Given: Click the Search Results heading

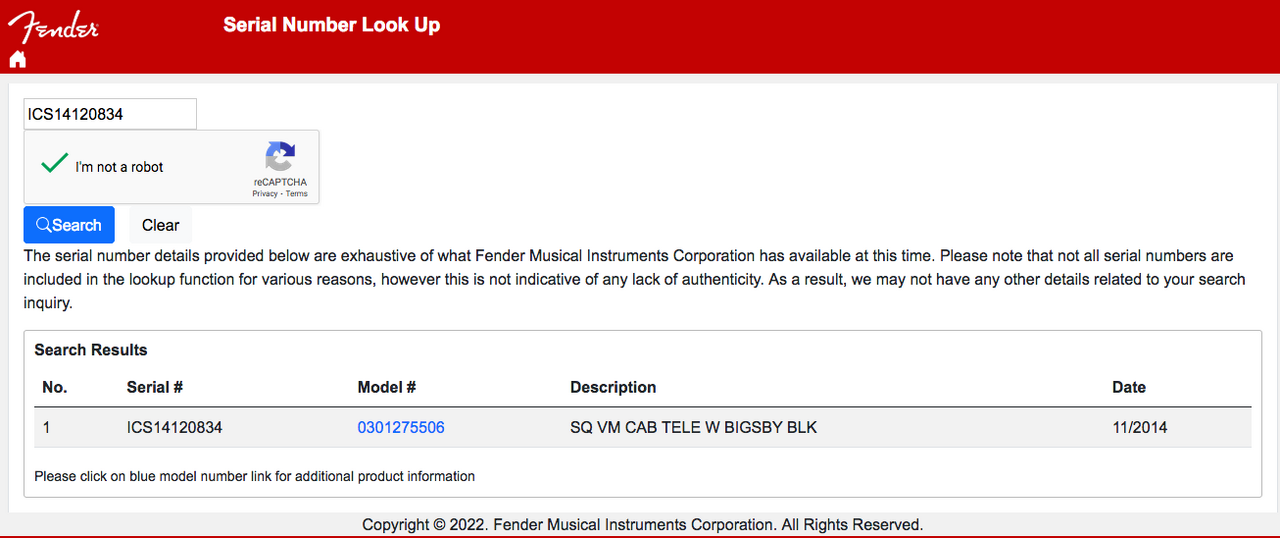Looking at the screenshot, I should (91, 350).
